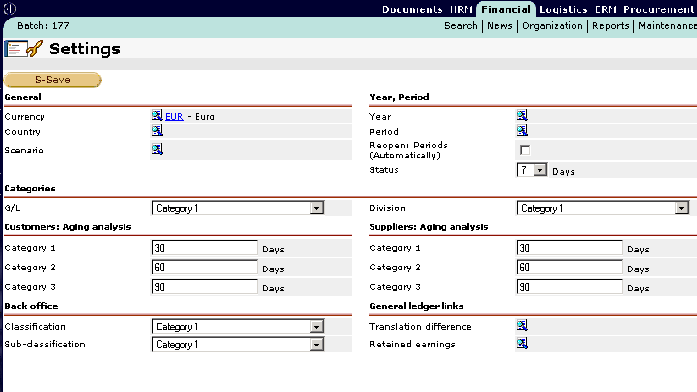
Task: Click the round logo icon in the title bar
Action: (10, 8)
